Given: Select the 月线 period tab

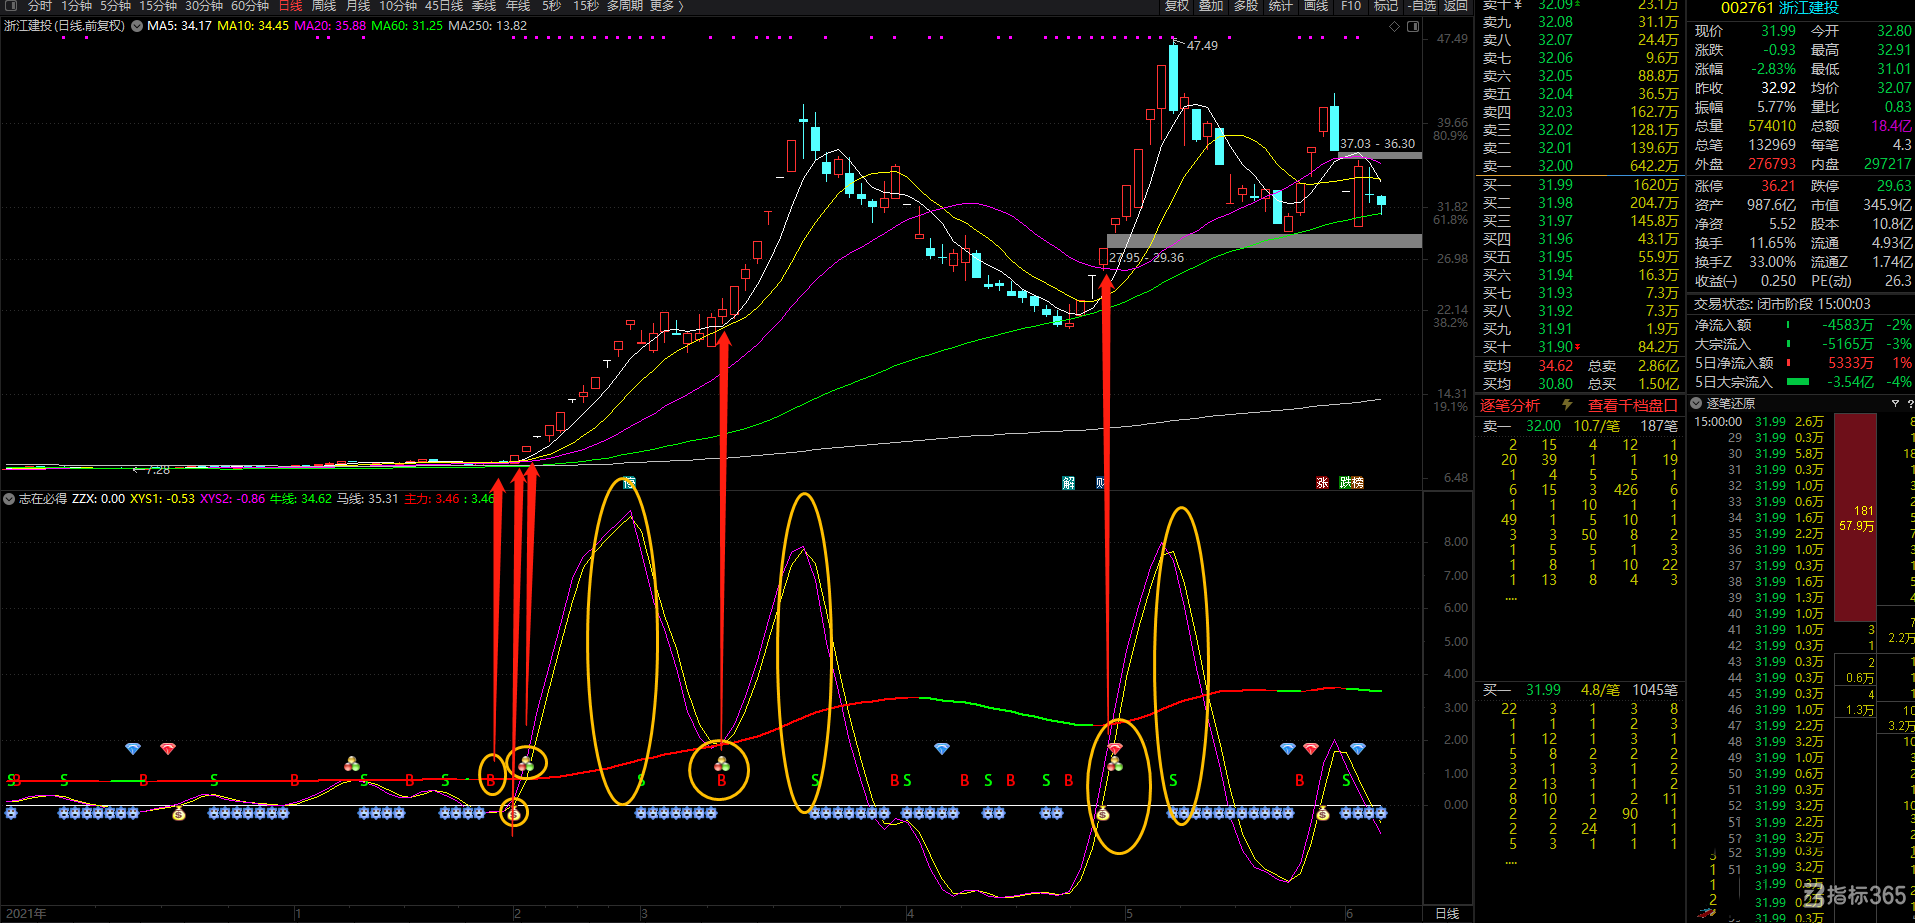Looking at the screenshot, I should click(x=358, y=6).
